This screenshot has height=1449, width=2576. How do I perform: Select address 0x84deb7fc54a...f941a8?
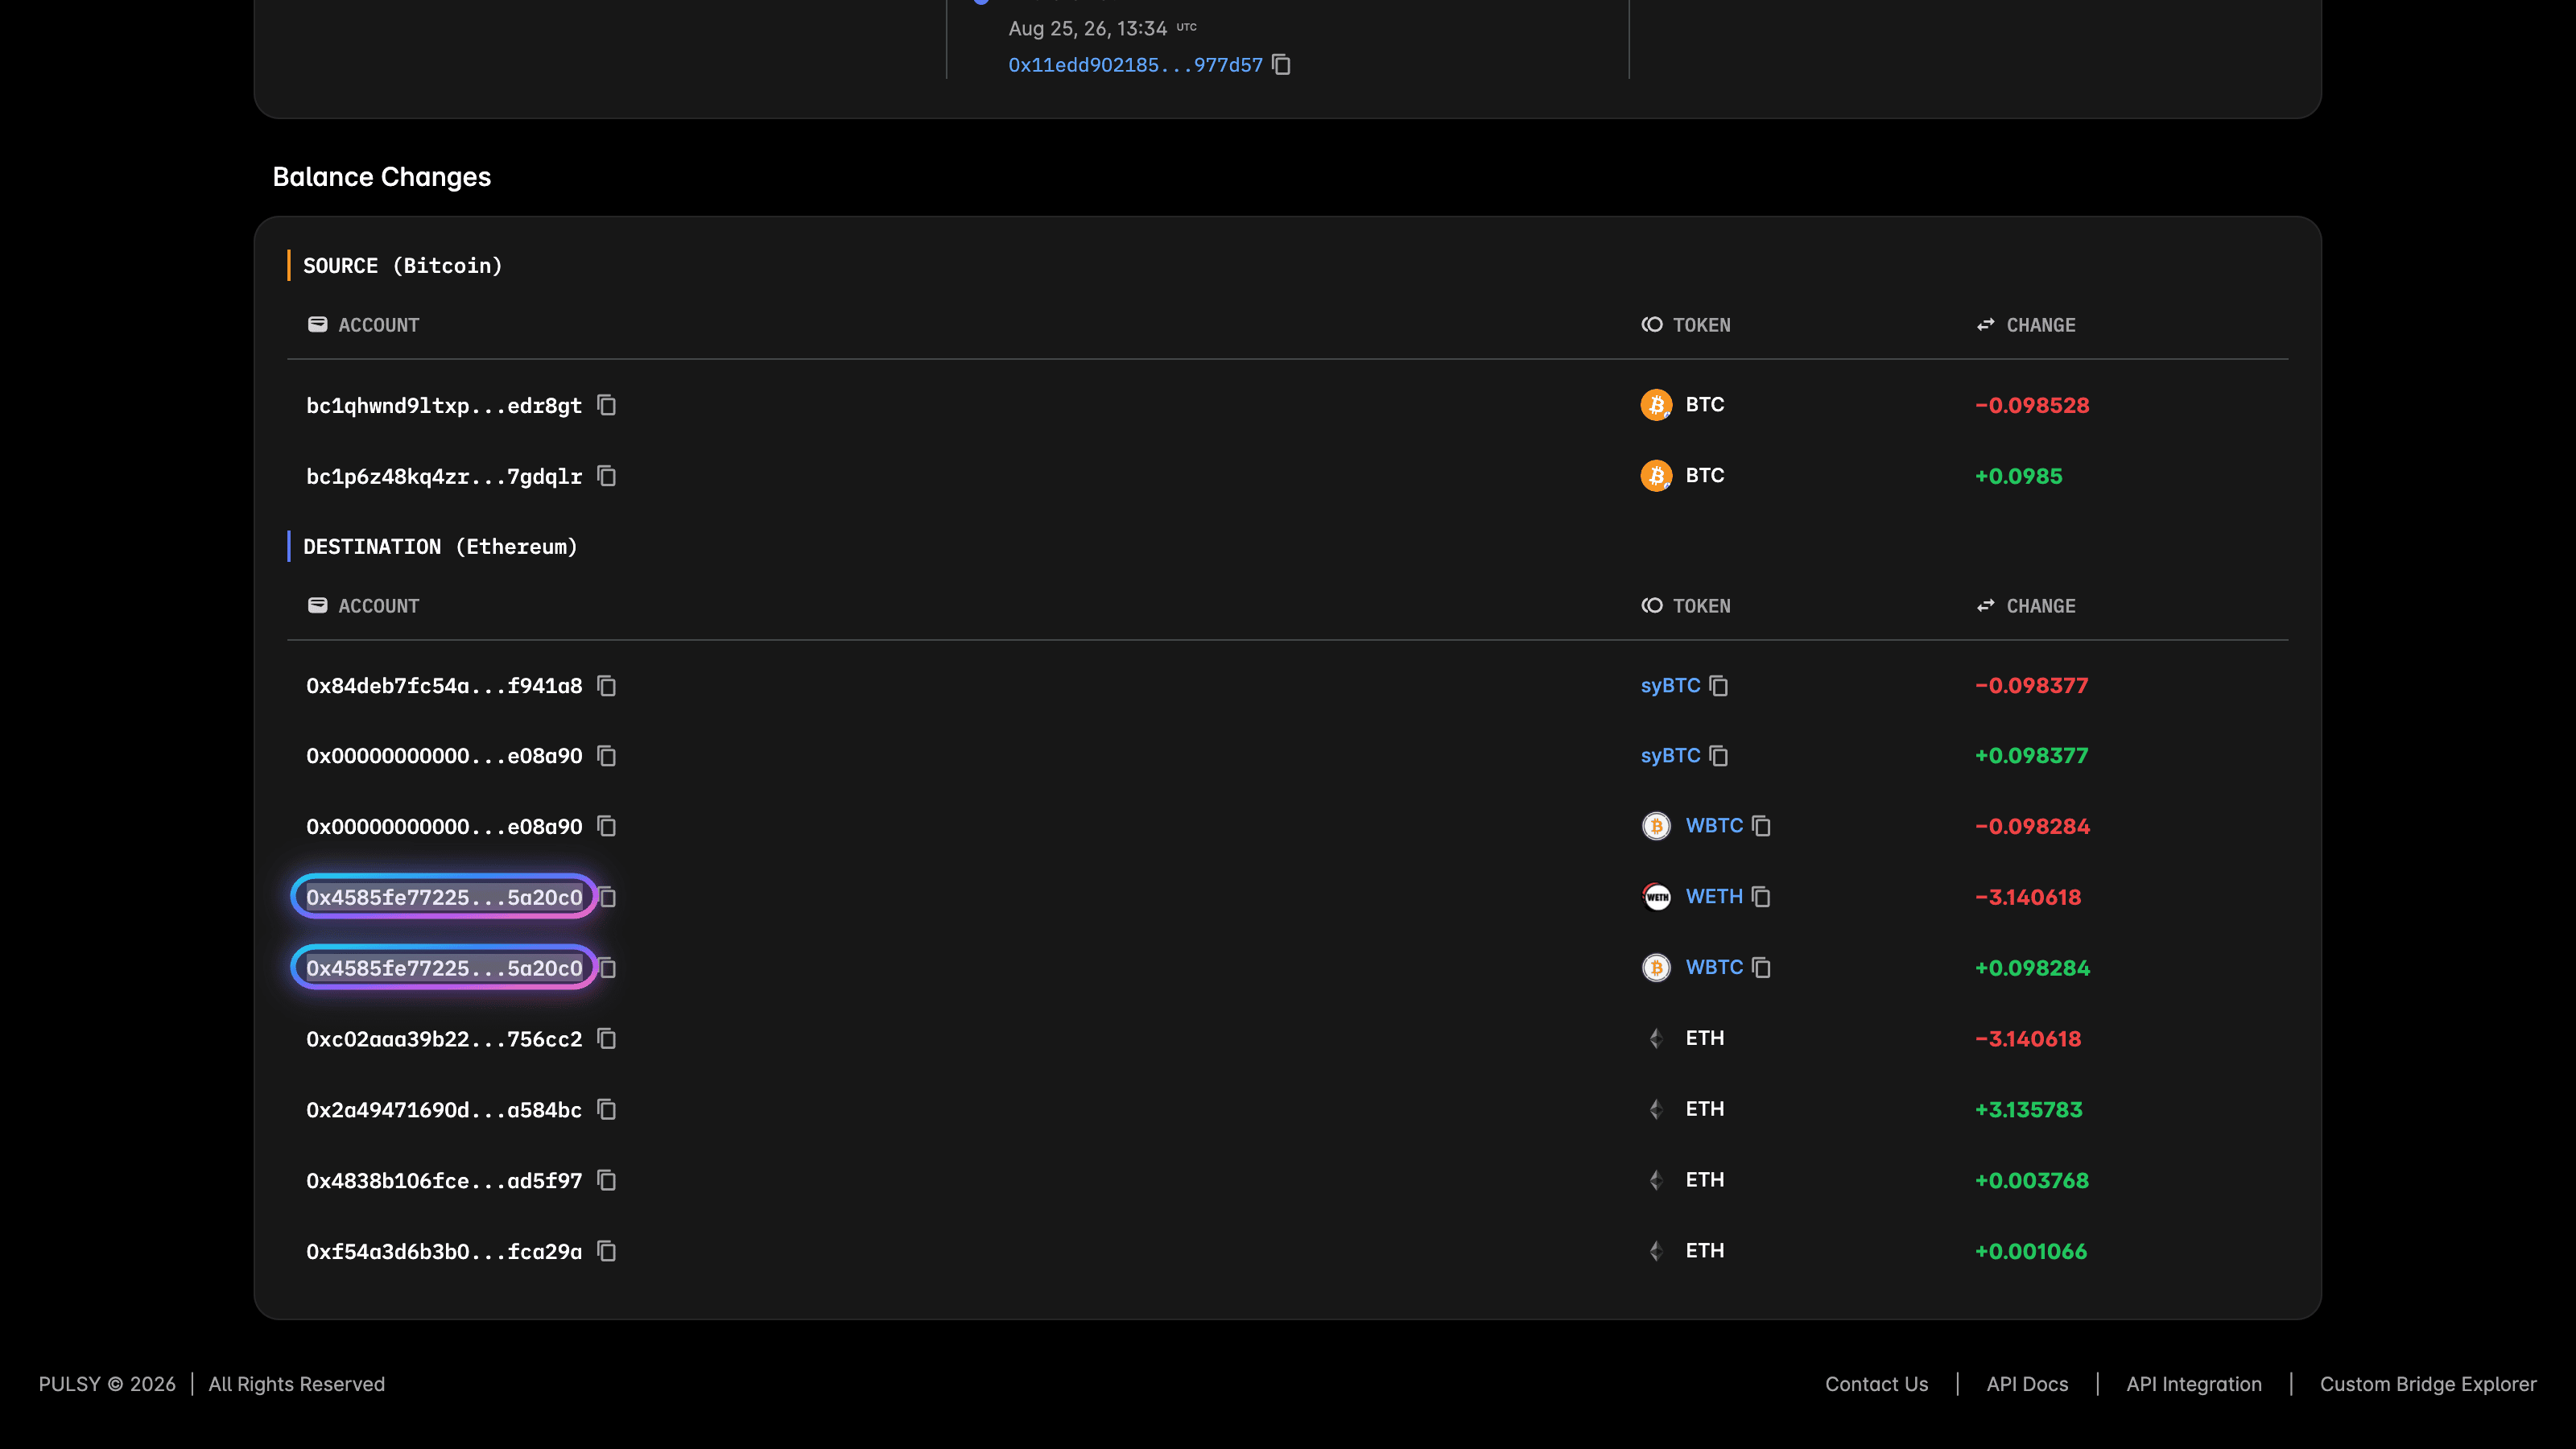click(444, 686)
